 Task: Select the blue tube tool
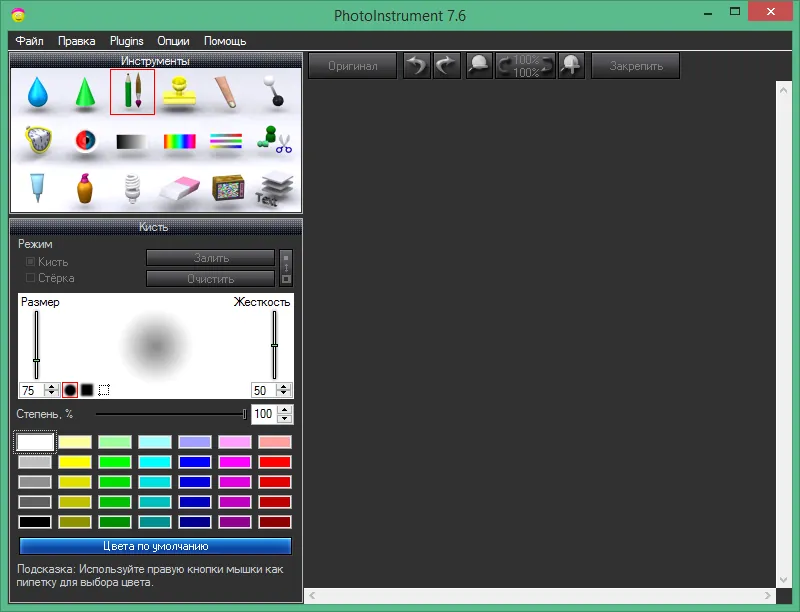point(37,187)
